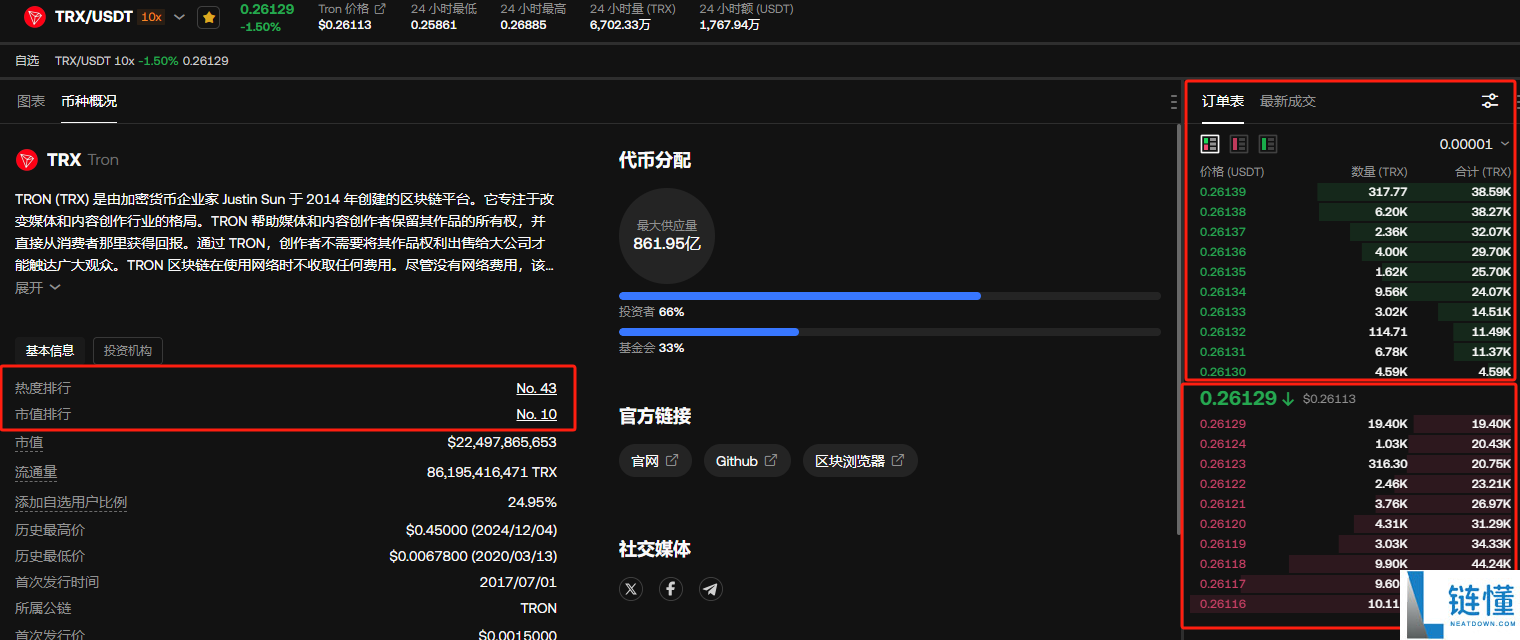Switch to the 最新成交 tab
Viewport: 1520px width, 640px height.
tap(1288, 101)
